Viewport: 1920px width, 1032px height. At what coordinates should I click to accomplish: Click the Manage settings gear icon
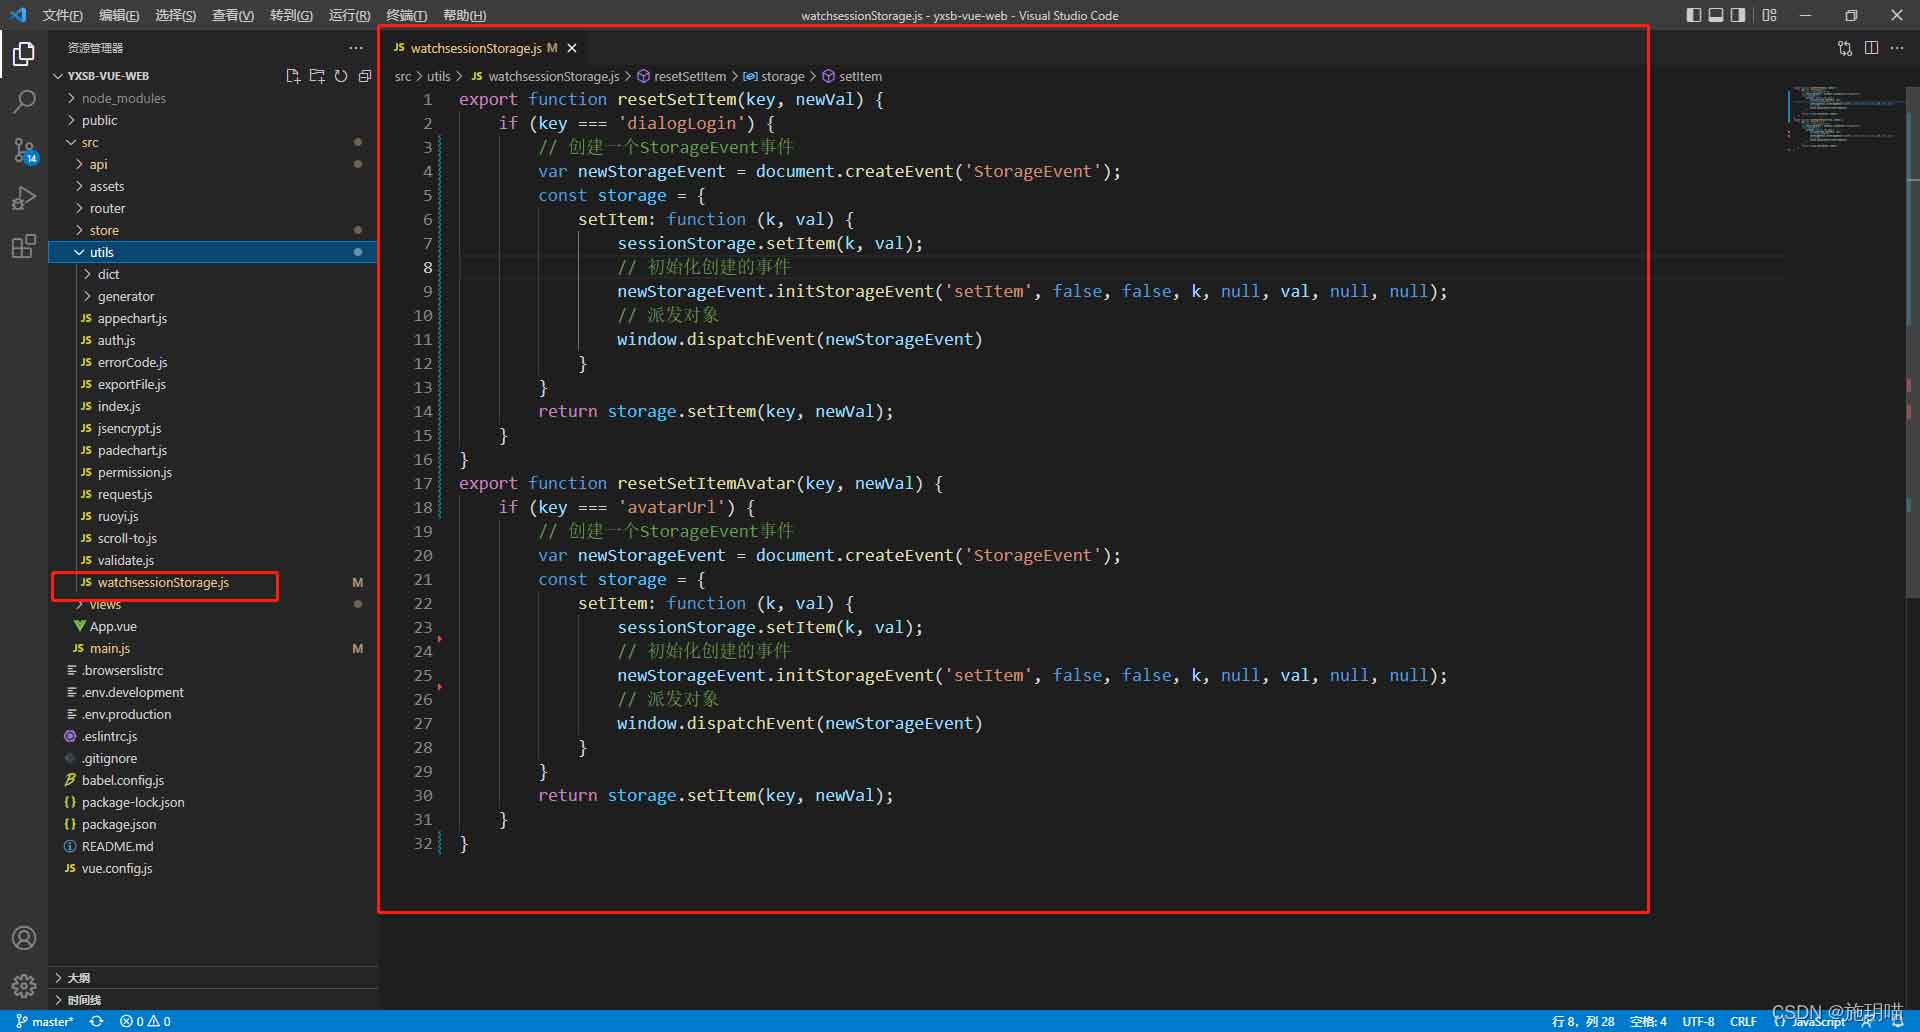(x=24, y=986)
